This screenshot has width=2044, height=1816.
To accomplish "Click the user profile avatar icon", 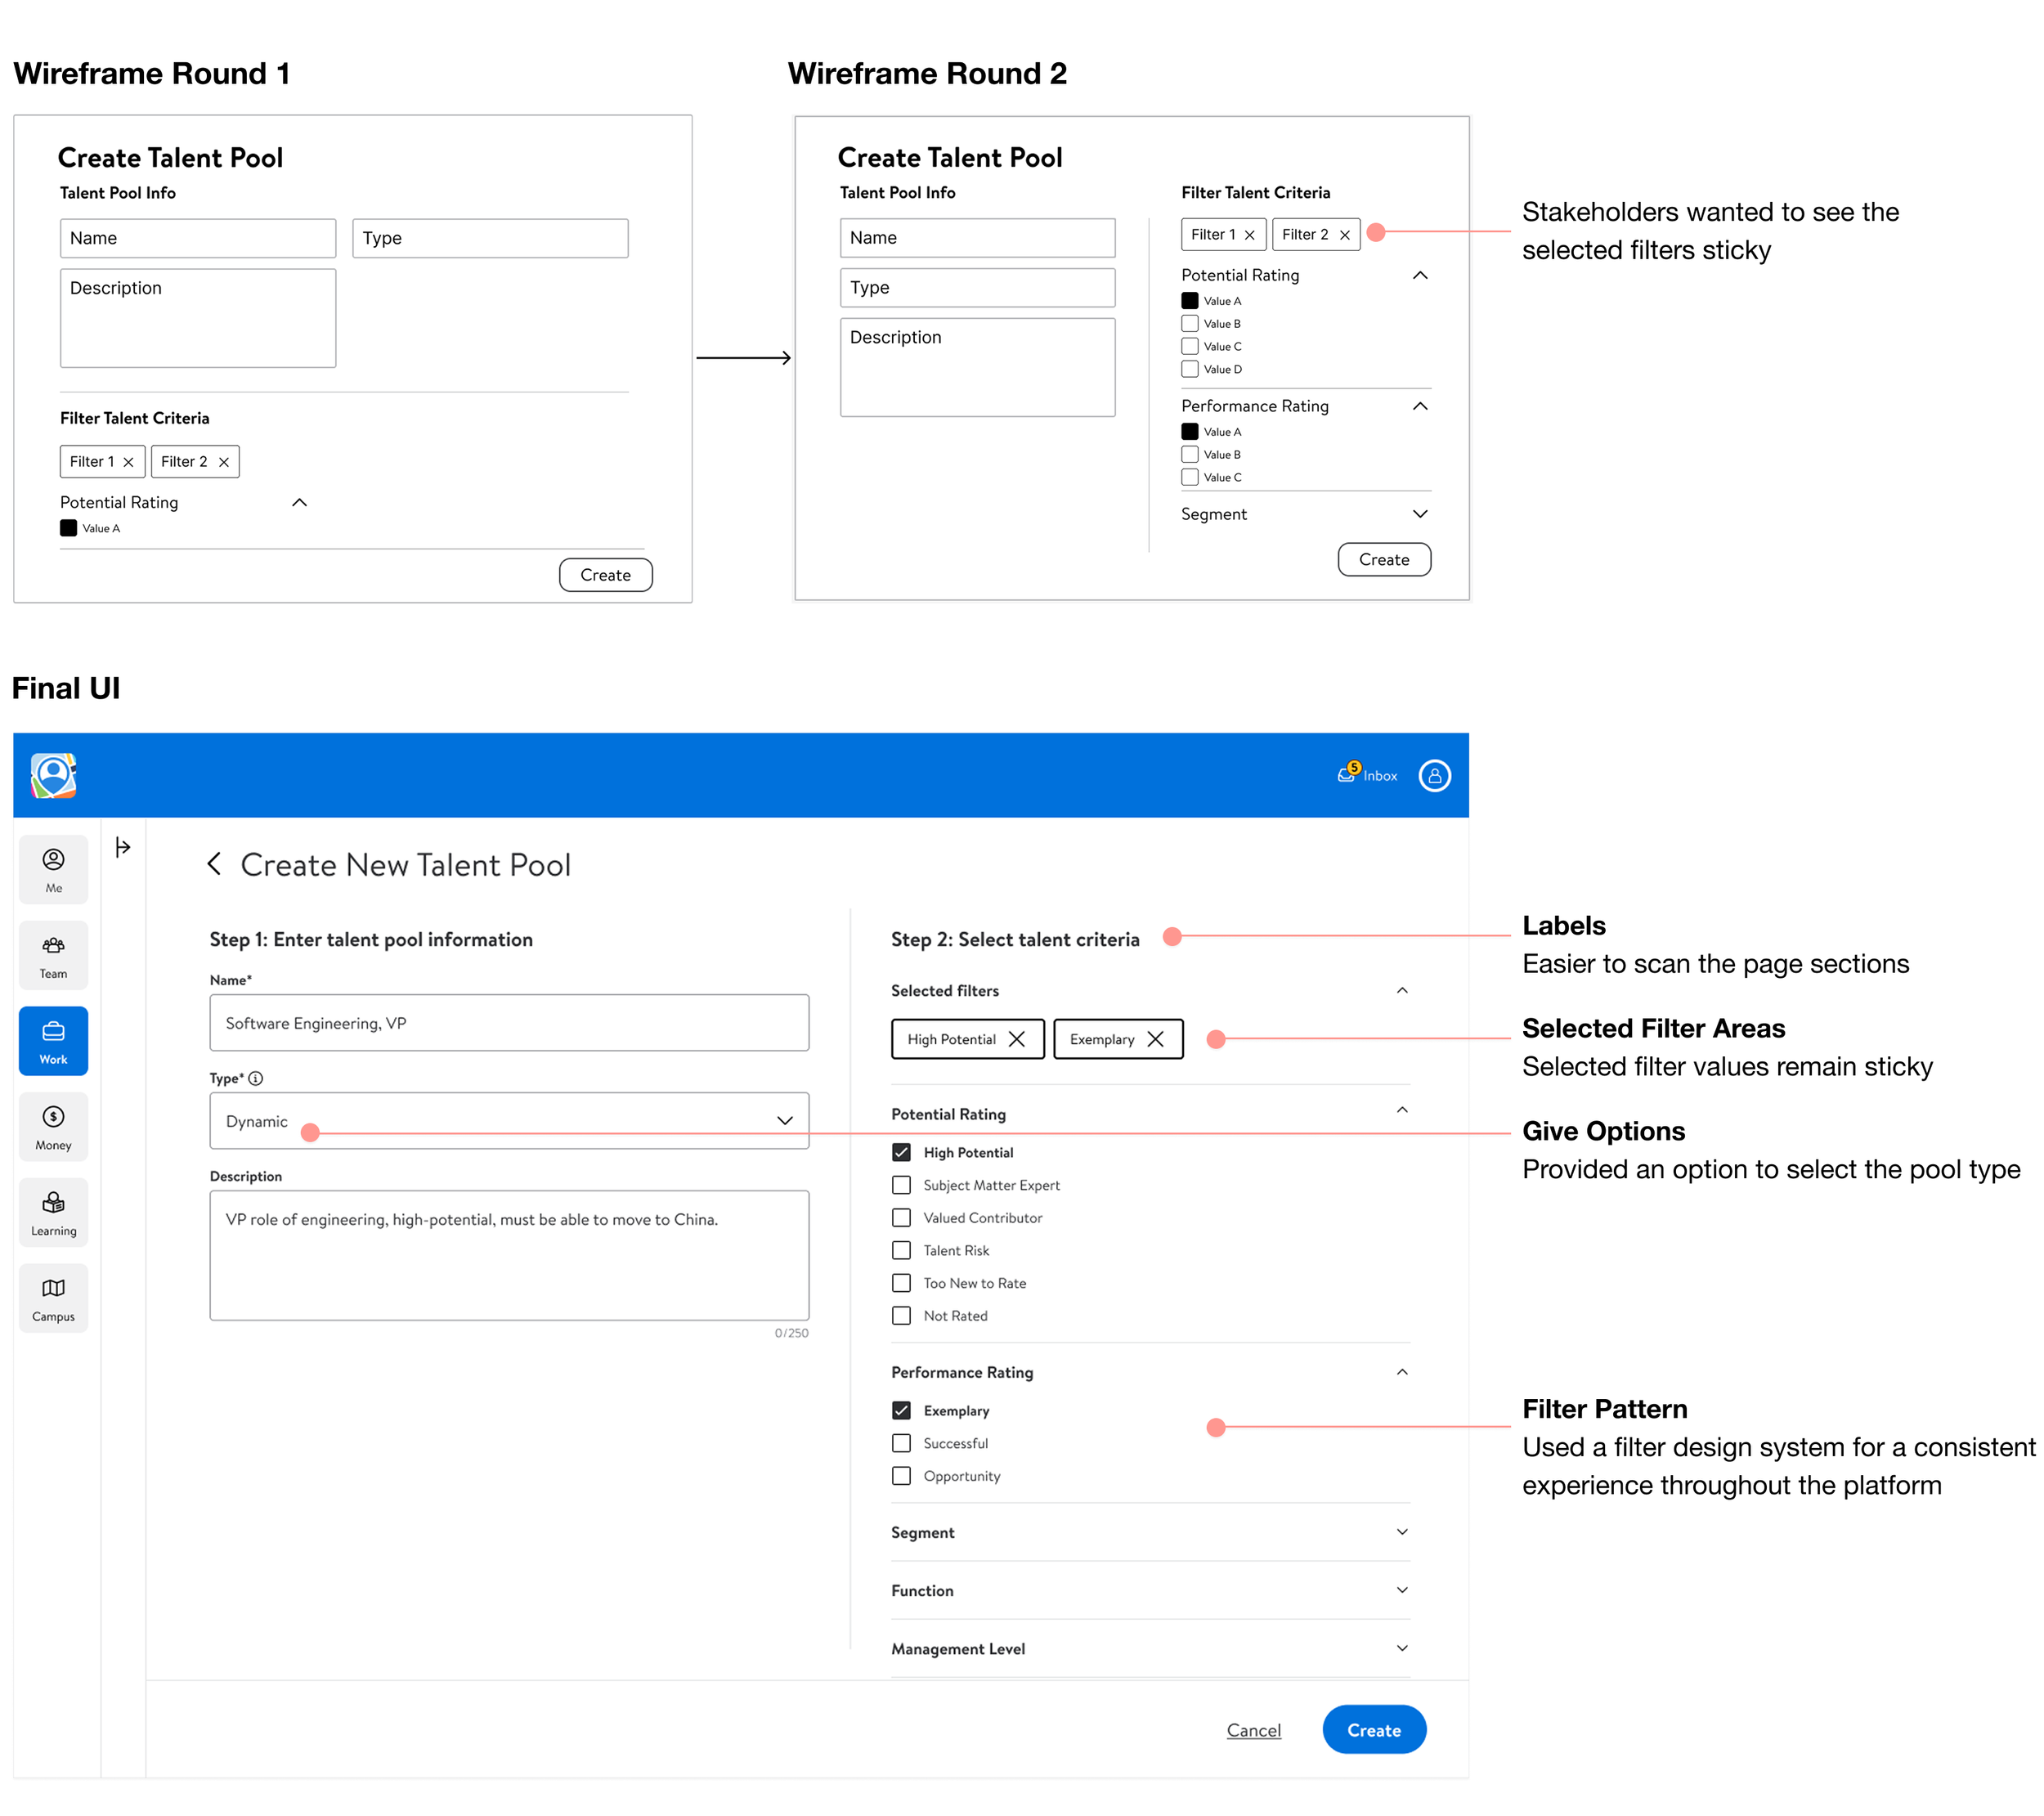I will 1434,776.
